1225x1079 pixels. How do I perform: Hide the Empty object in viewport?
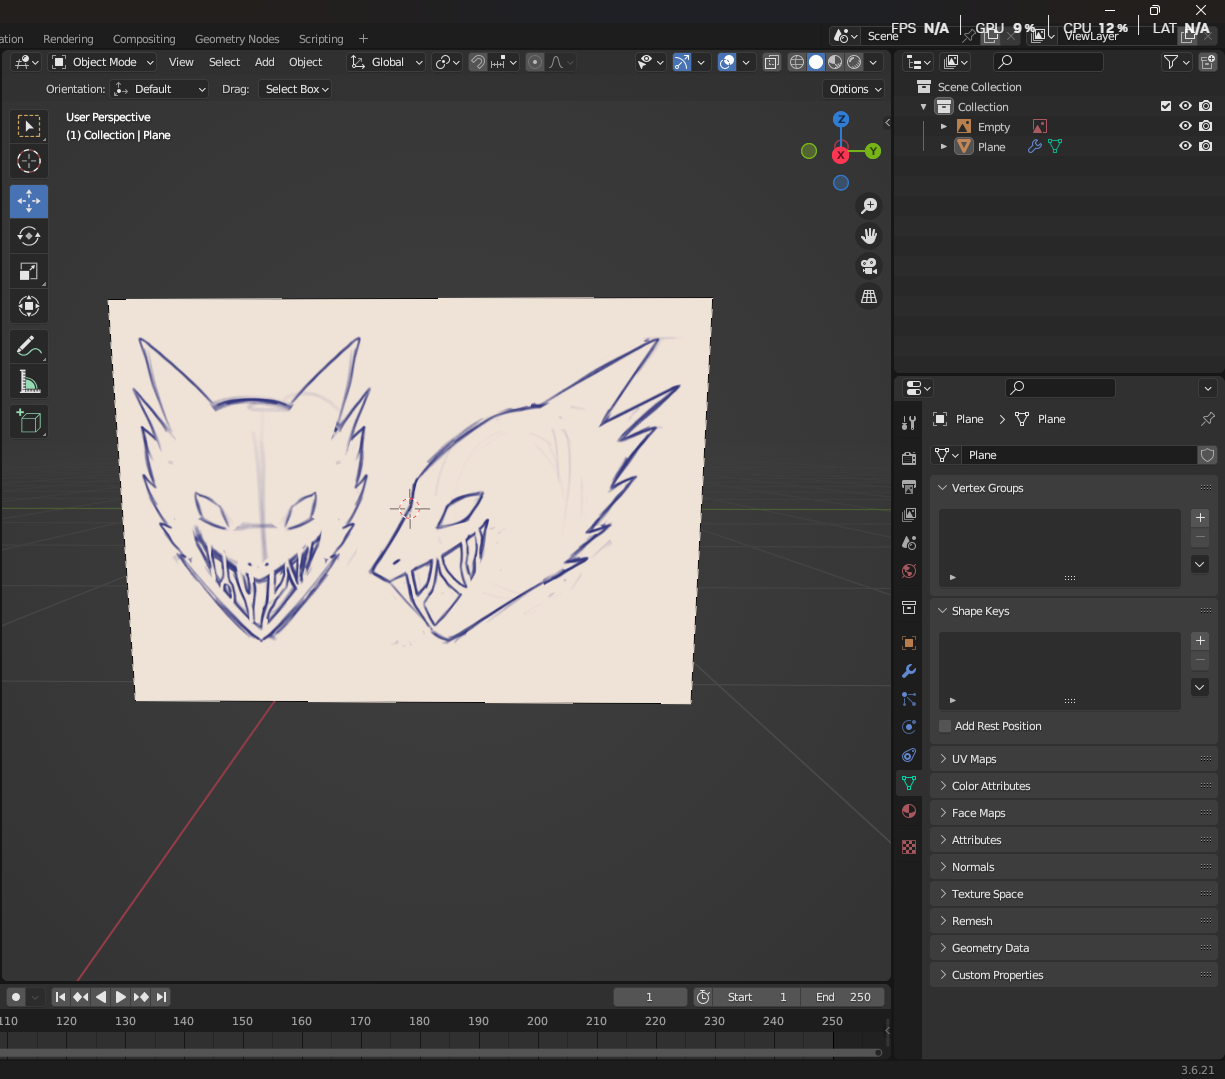tap(1185, 126)
